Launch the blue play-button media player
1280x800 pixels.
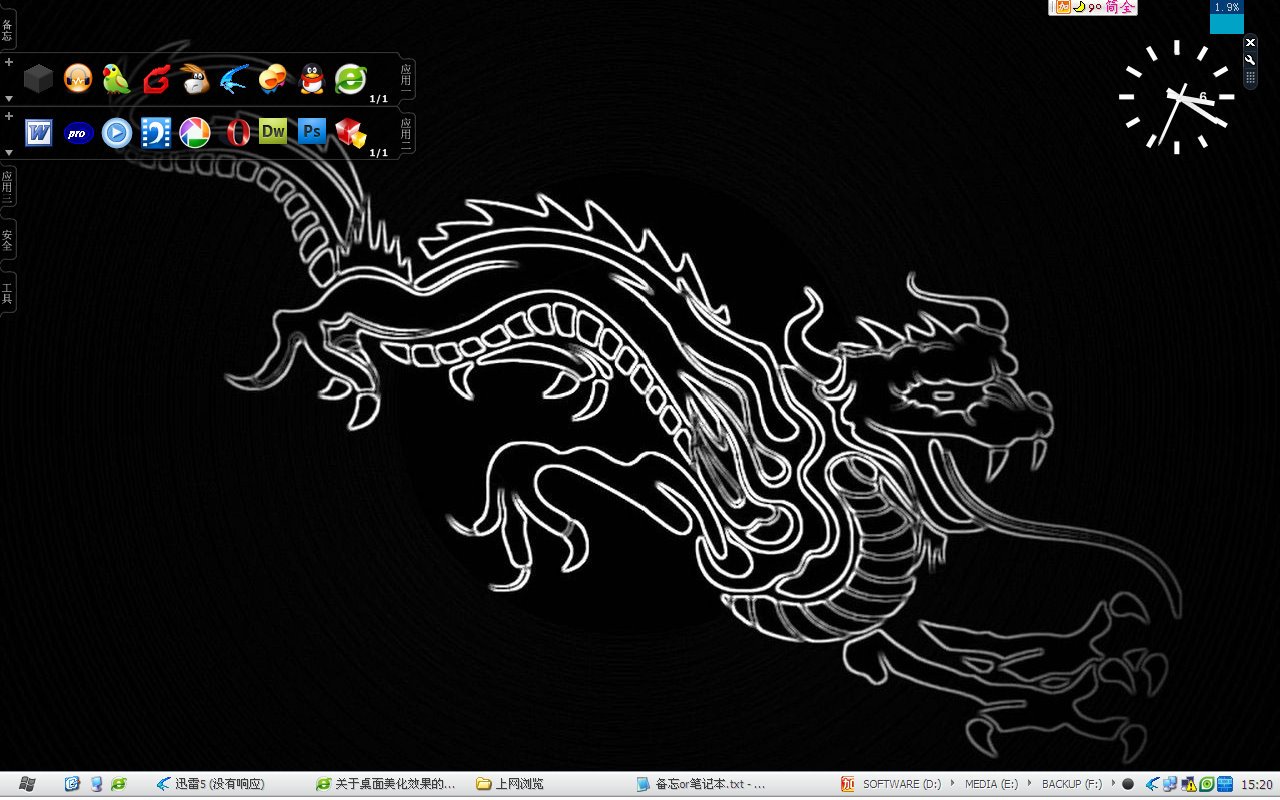point(117,132)
